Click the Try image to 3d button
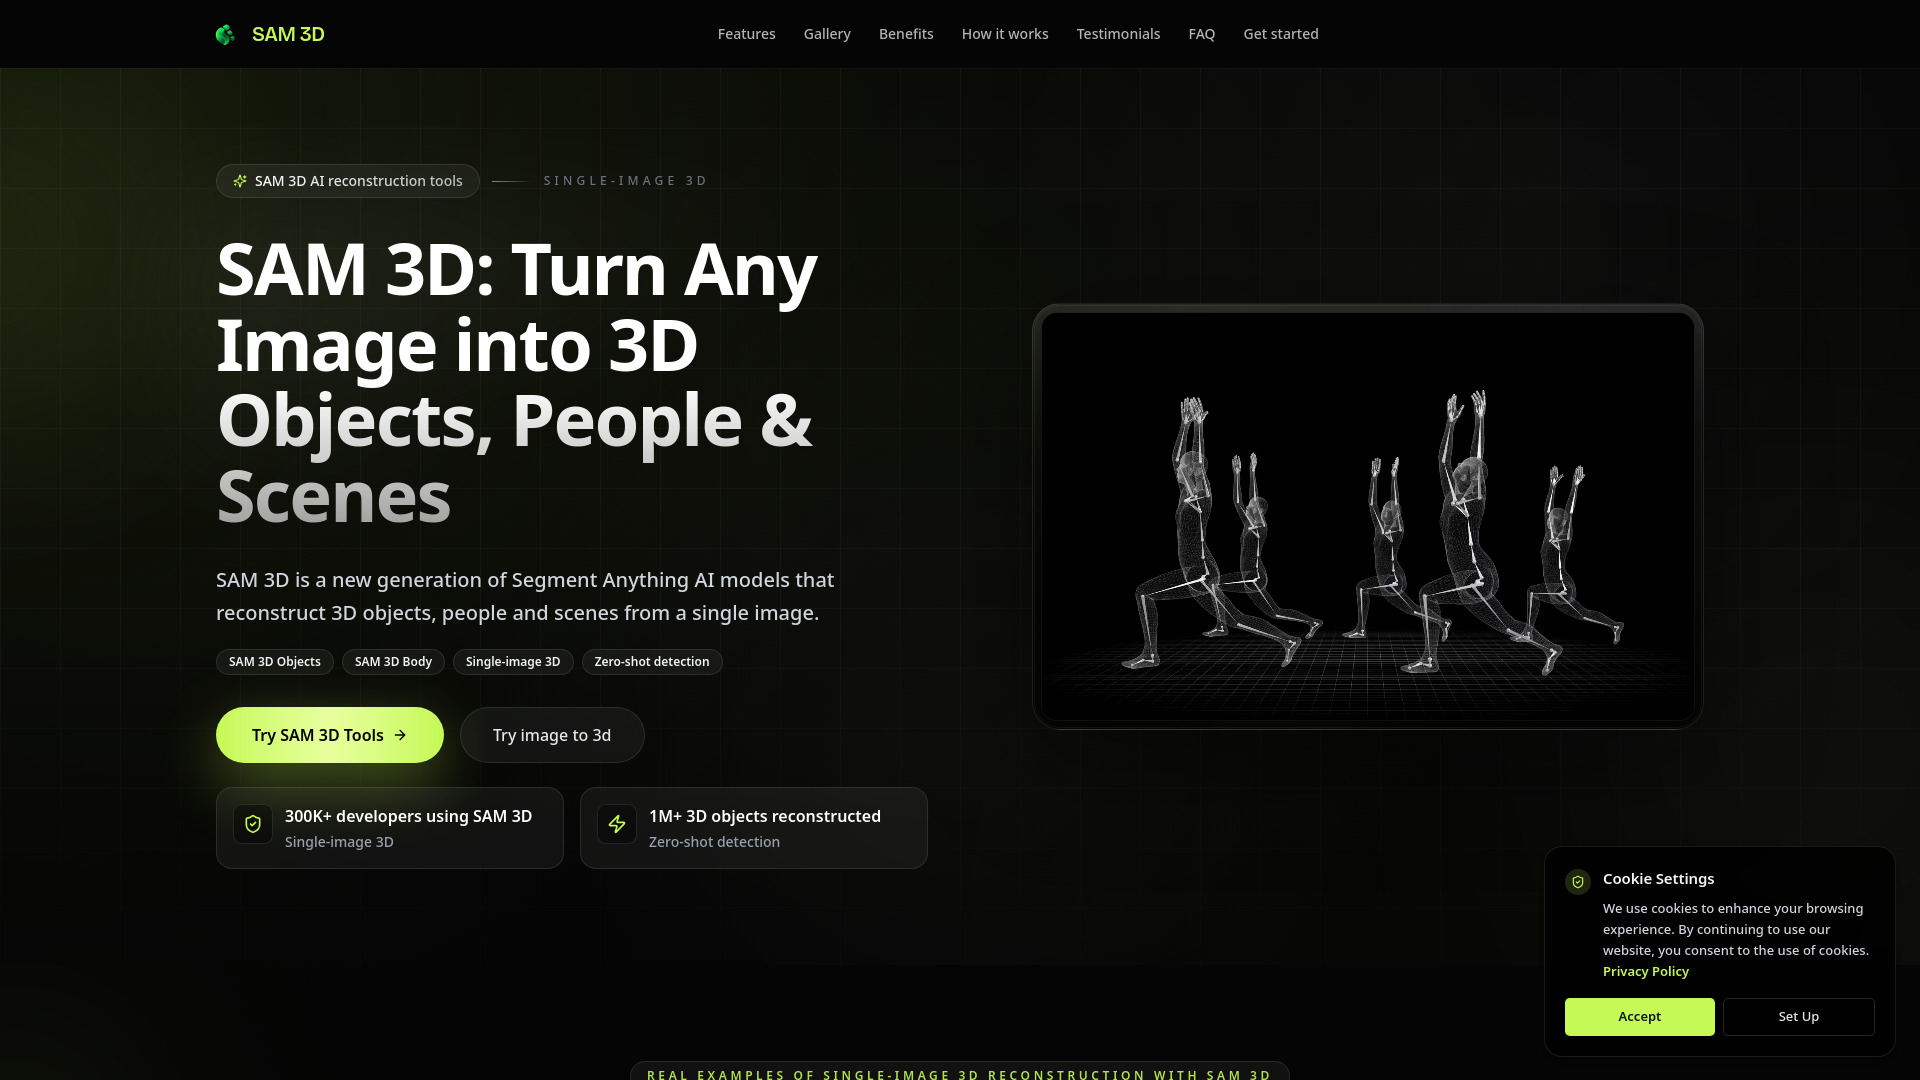1920x1080 pixels. click(x=551, y=735)
